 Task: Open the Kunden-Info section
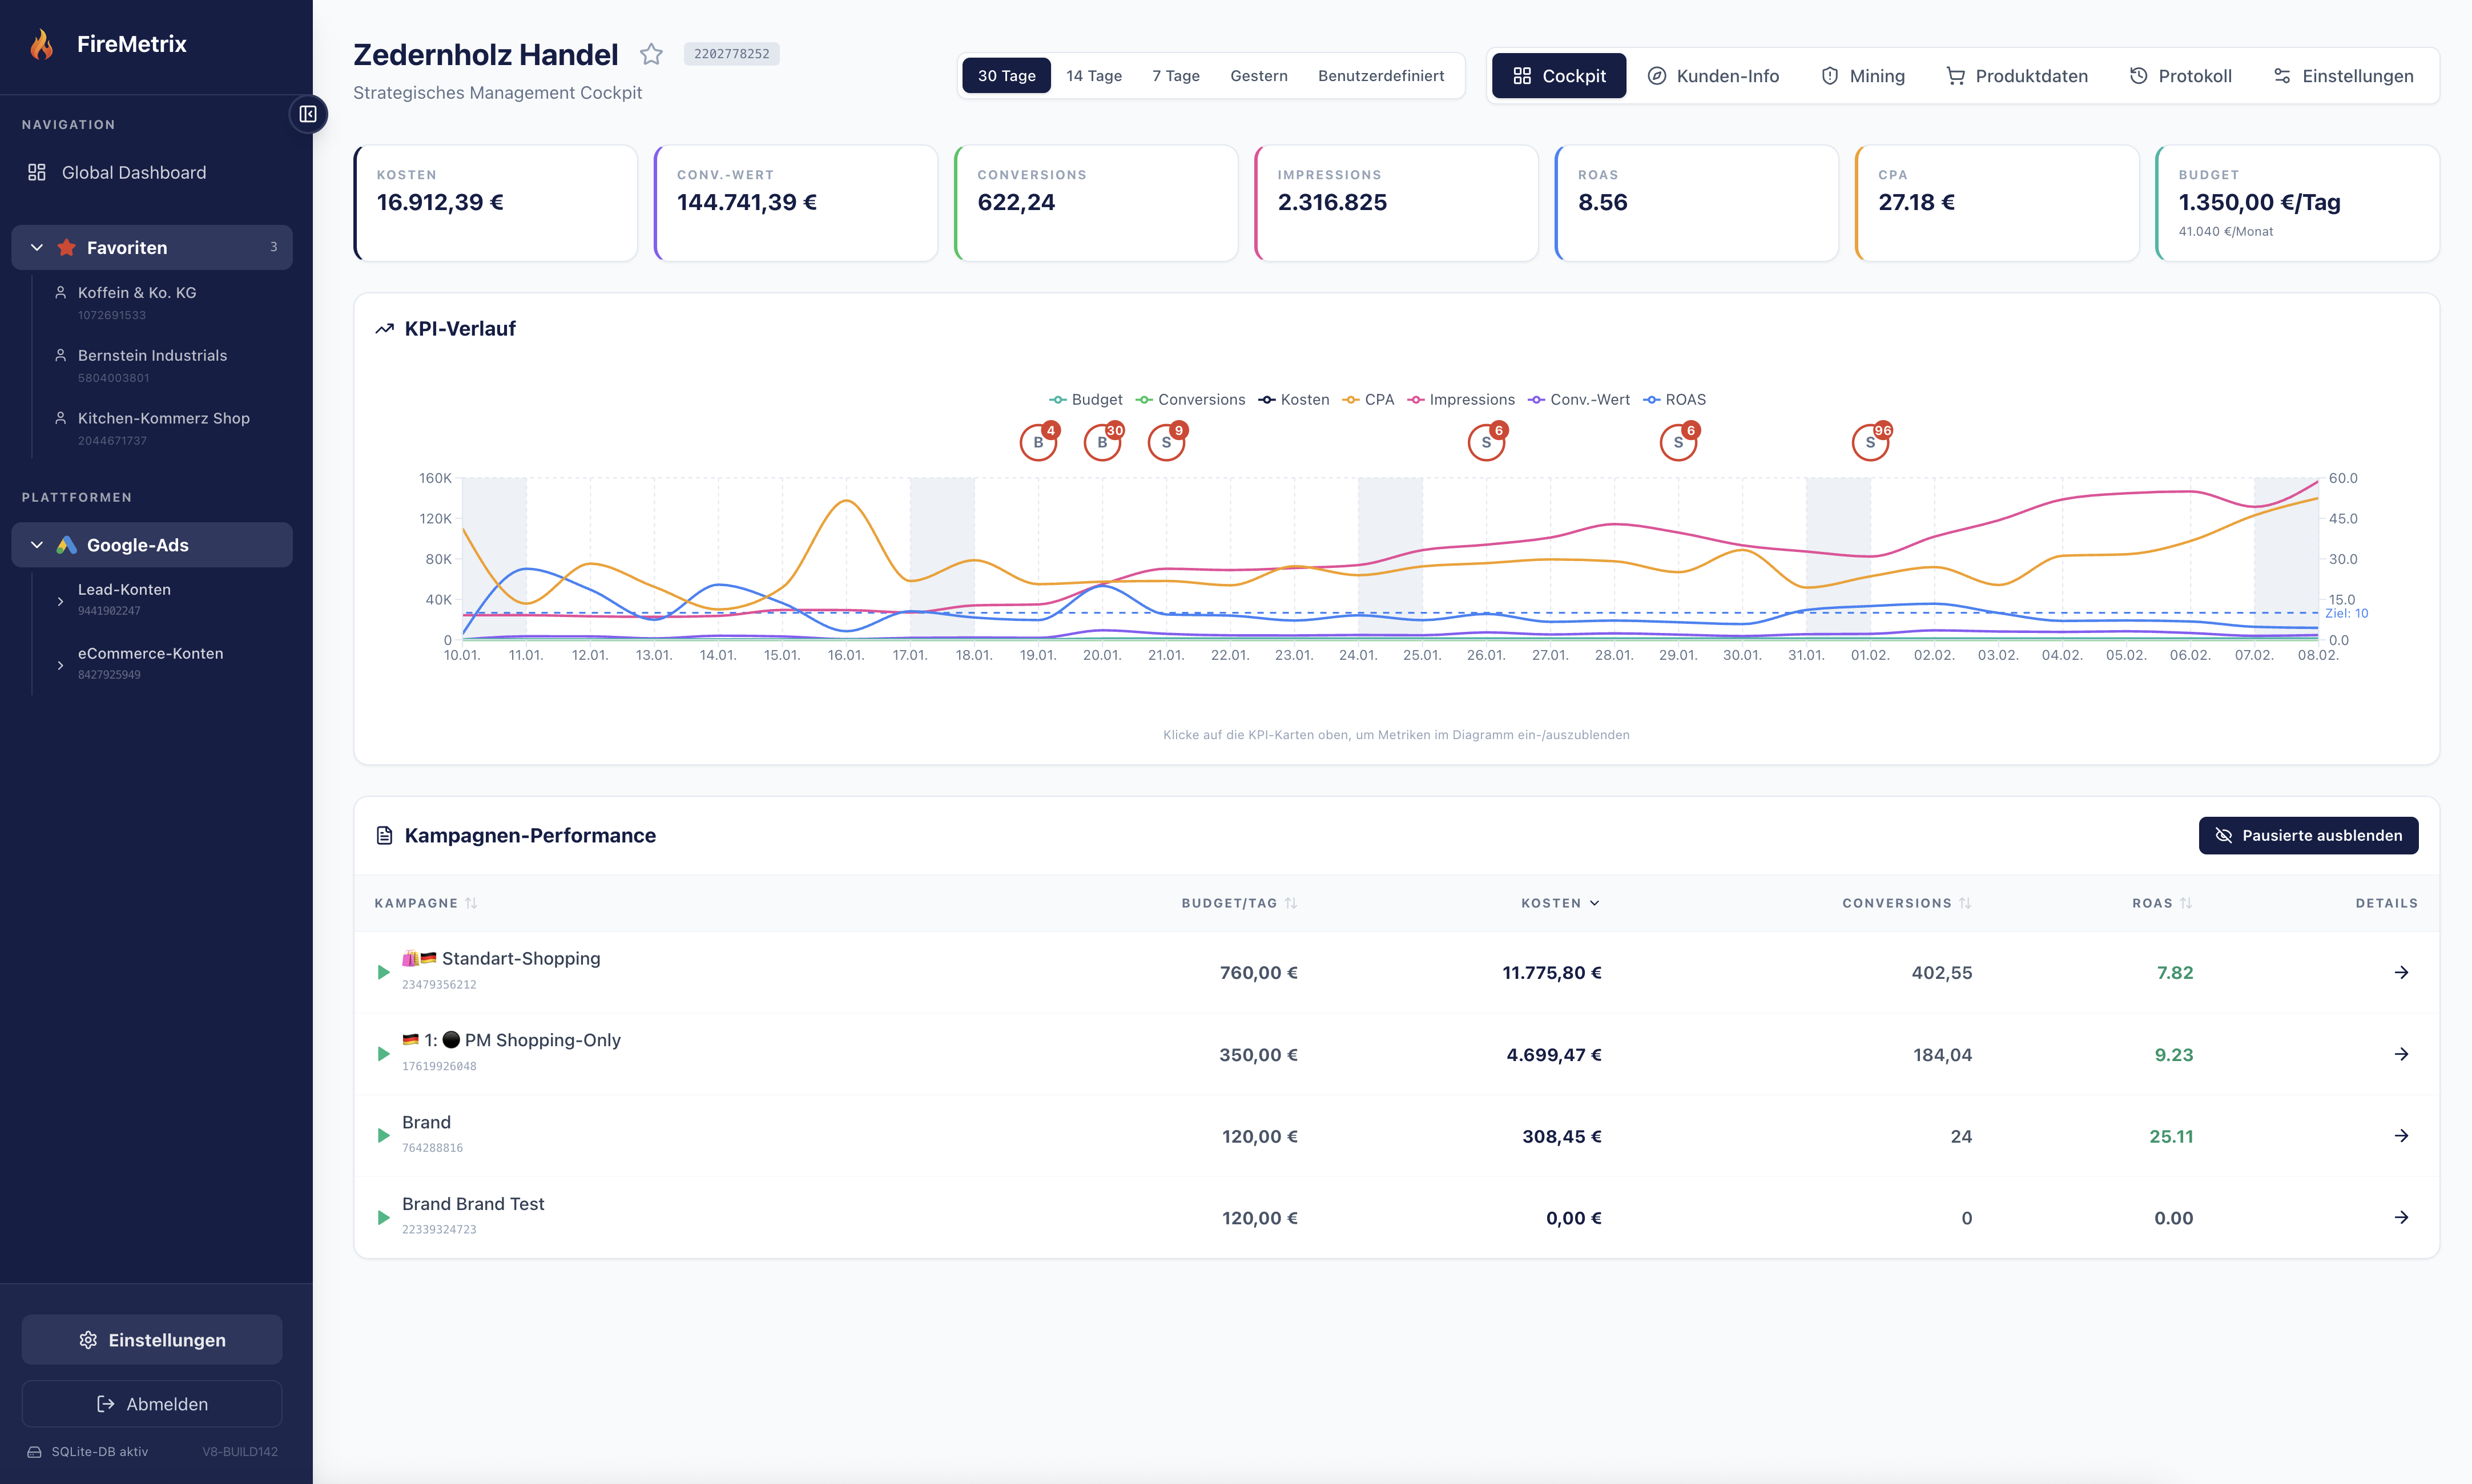(1713, 75)
